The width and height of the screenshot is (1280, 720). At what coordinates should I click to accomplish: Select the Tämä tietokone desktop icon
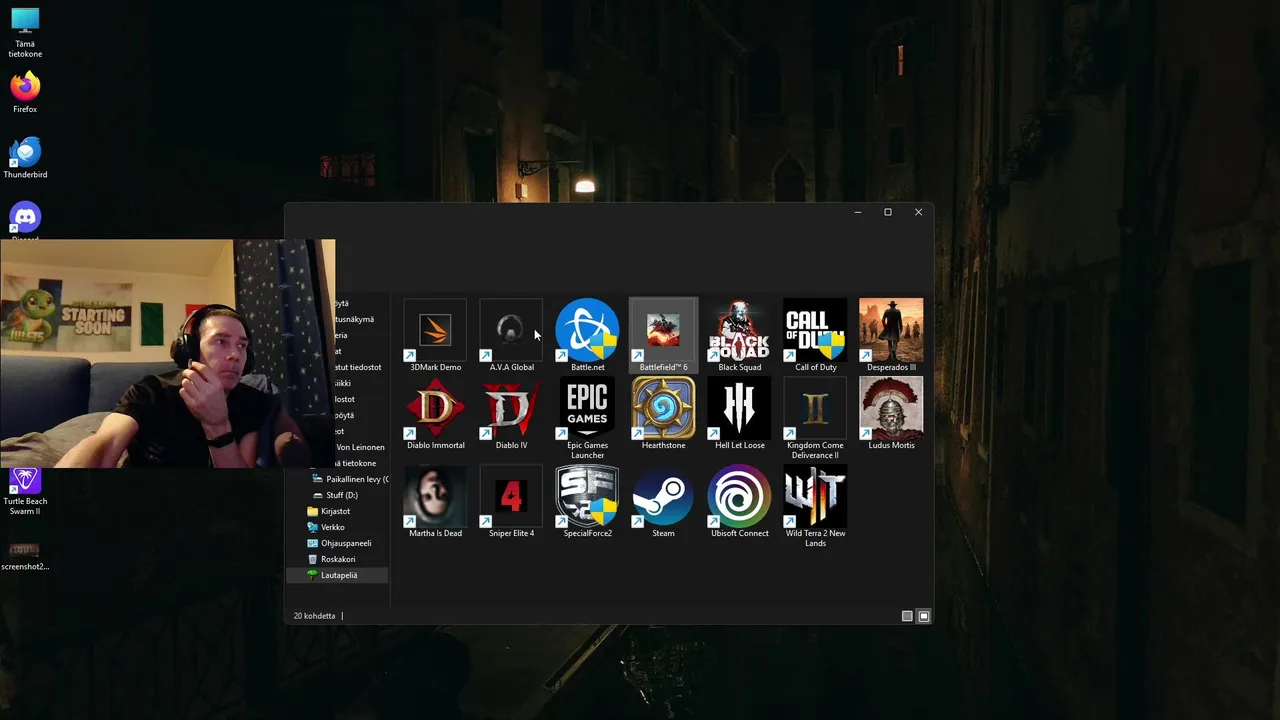point(25,33)
